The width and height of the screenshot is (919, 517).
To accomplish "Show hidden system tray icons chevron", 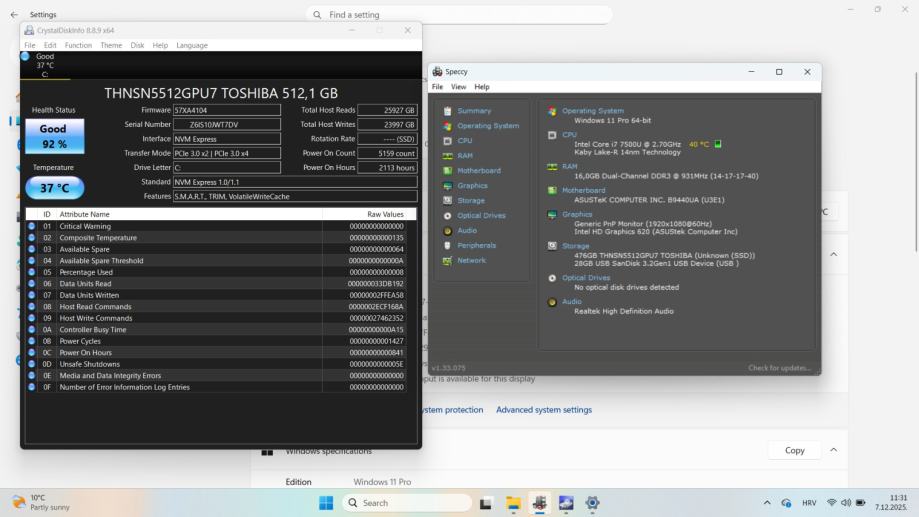I will click(767, 503).
